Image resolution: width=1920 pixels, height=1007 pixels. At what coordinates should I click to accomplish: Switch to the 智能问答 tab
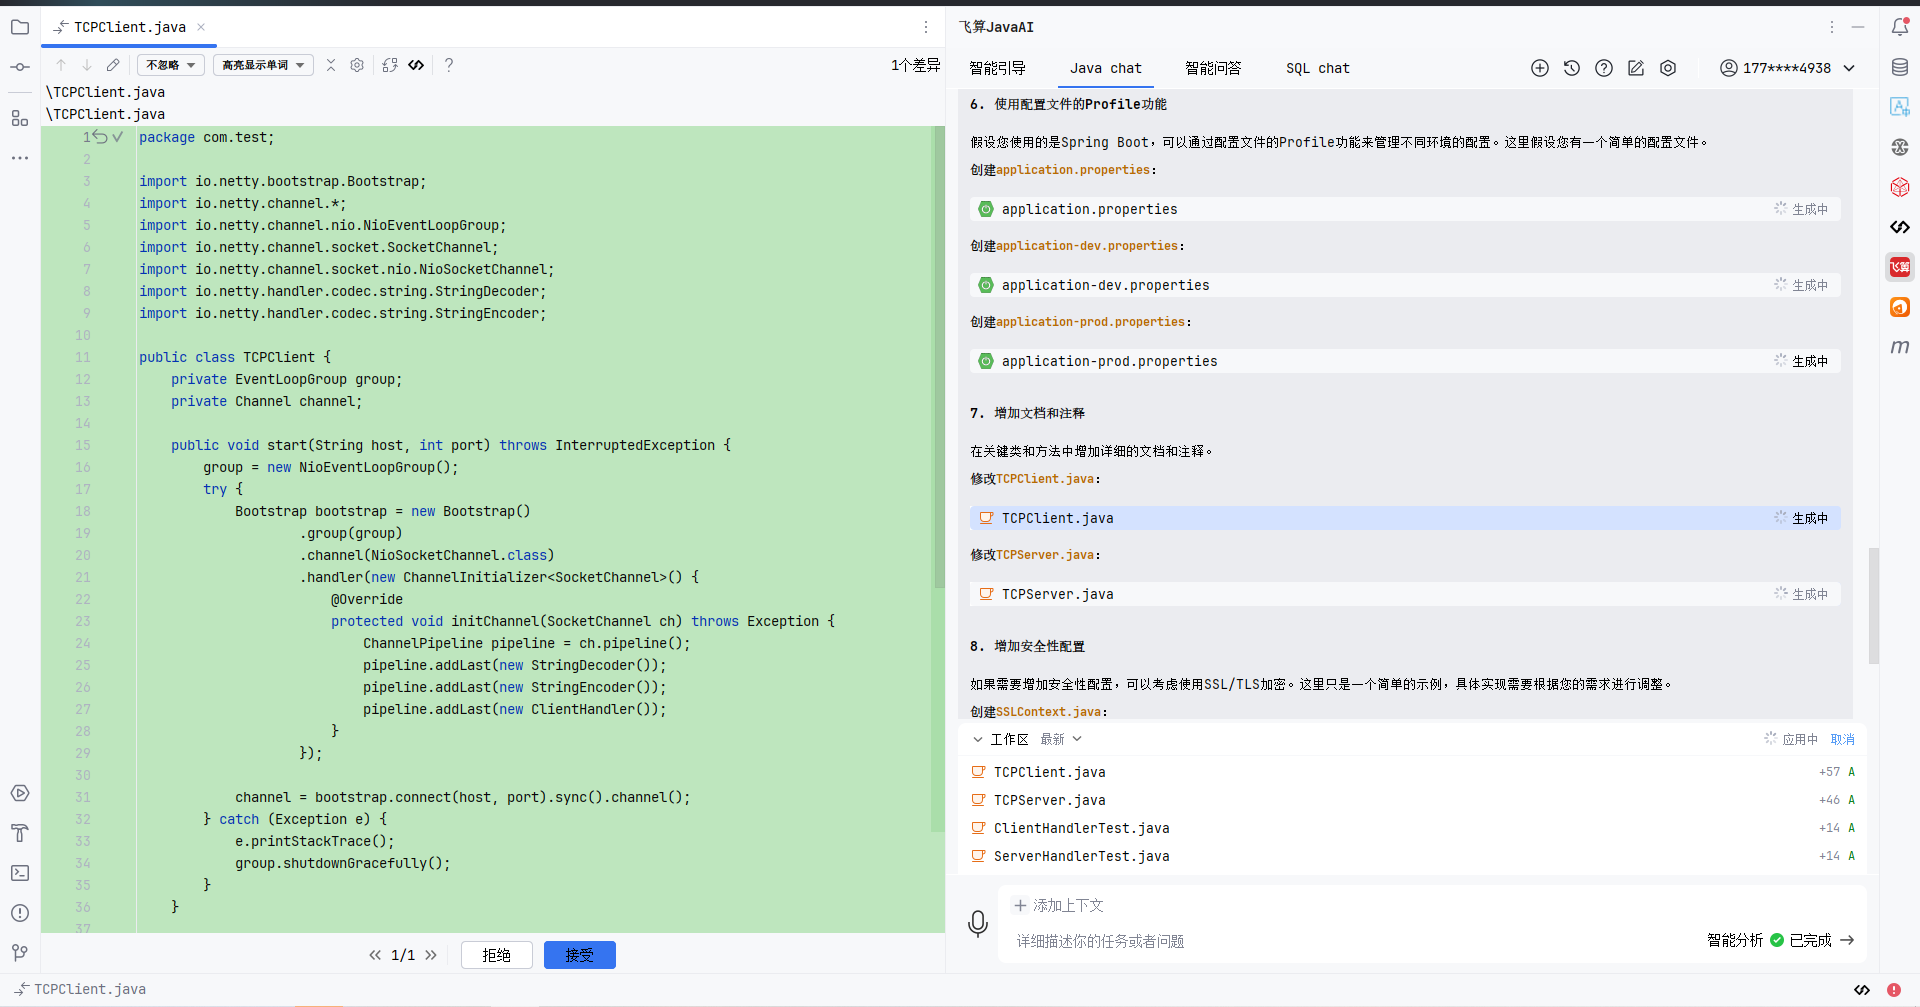pos(1213,68)
